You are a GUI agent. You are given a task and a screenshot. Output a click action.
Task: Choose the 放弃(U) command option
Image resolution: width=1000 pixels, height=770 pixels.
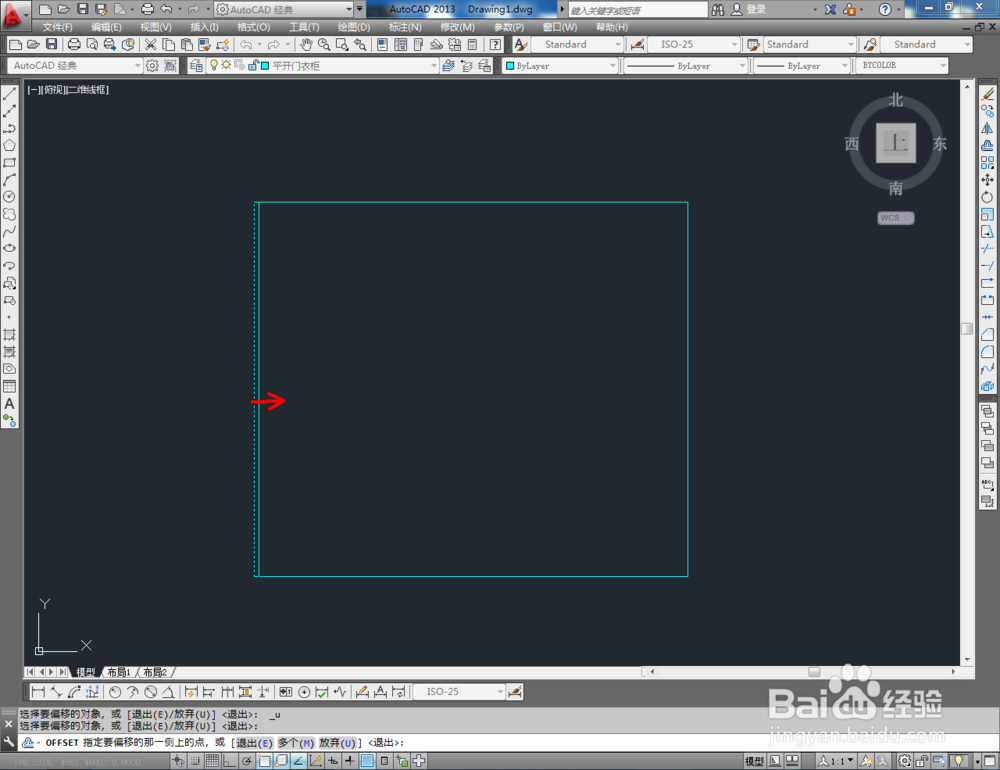(337, 743)
